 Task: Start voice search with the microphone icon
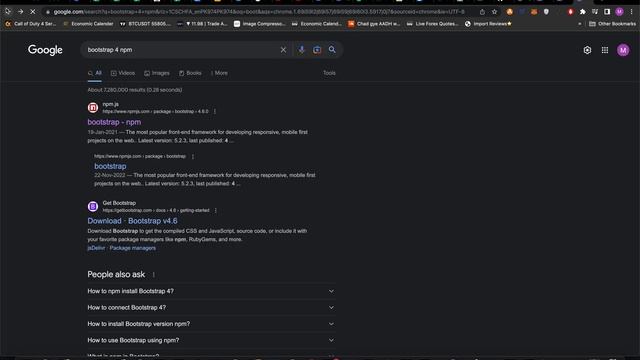tap(301, 50)
